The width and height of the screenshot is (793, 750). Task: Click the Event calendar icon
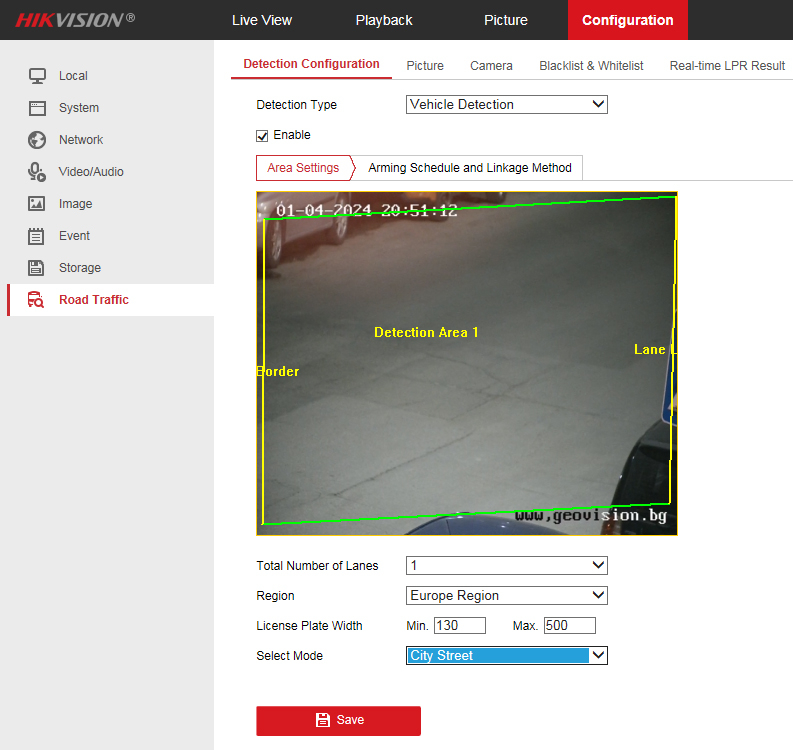tap(37, 236)
